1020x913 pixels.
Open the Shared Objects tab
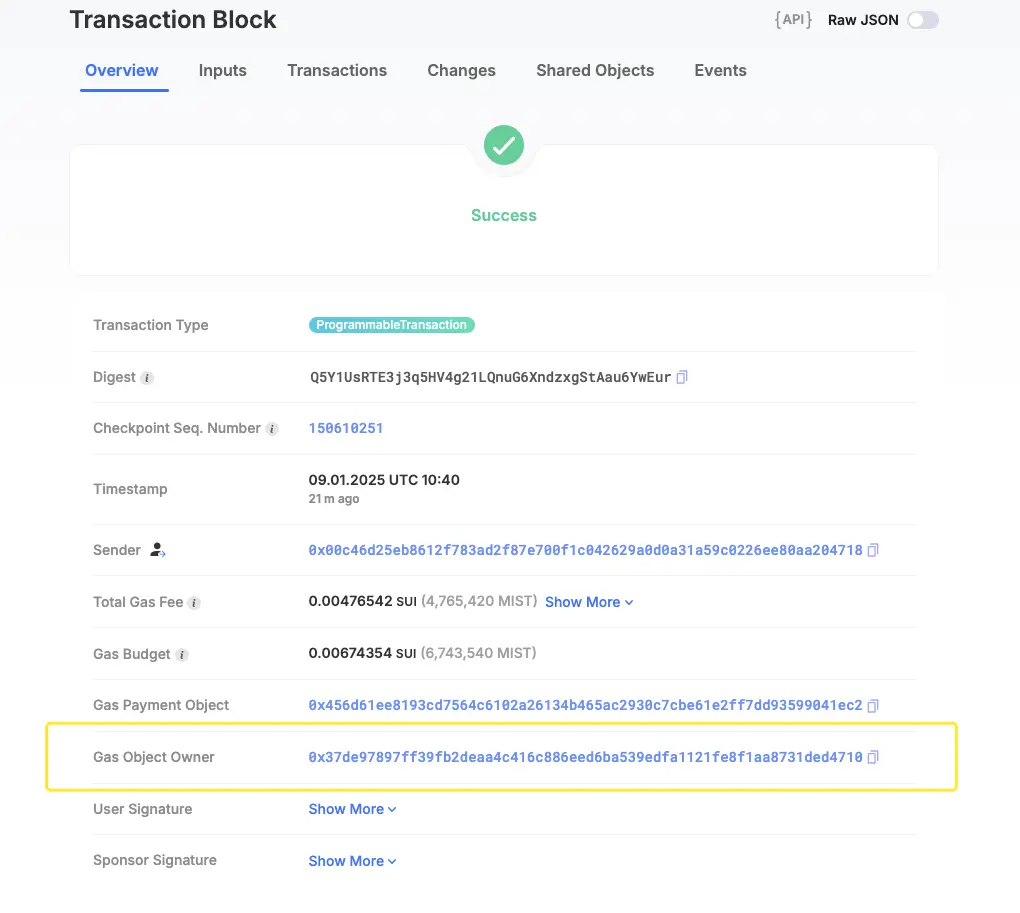pos(595,70)
